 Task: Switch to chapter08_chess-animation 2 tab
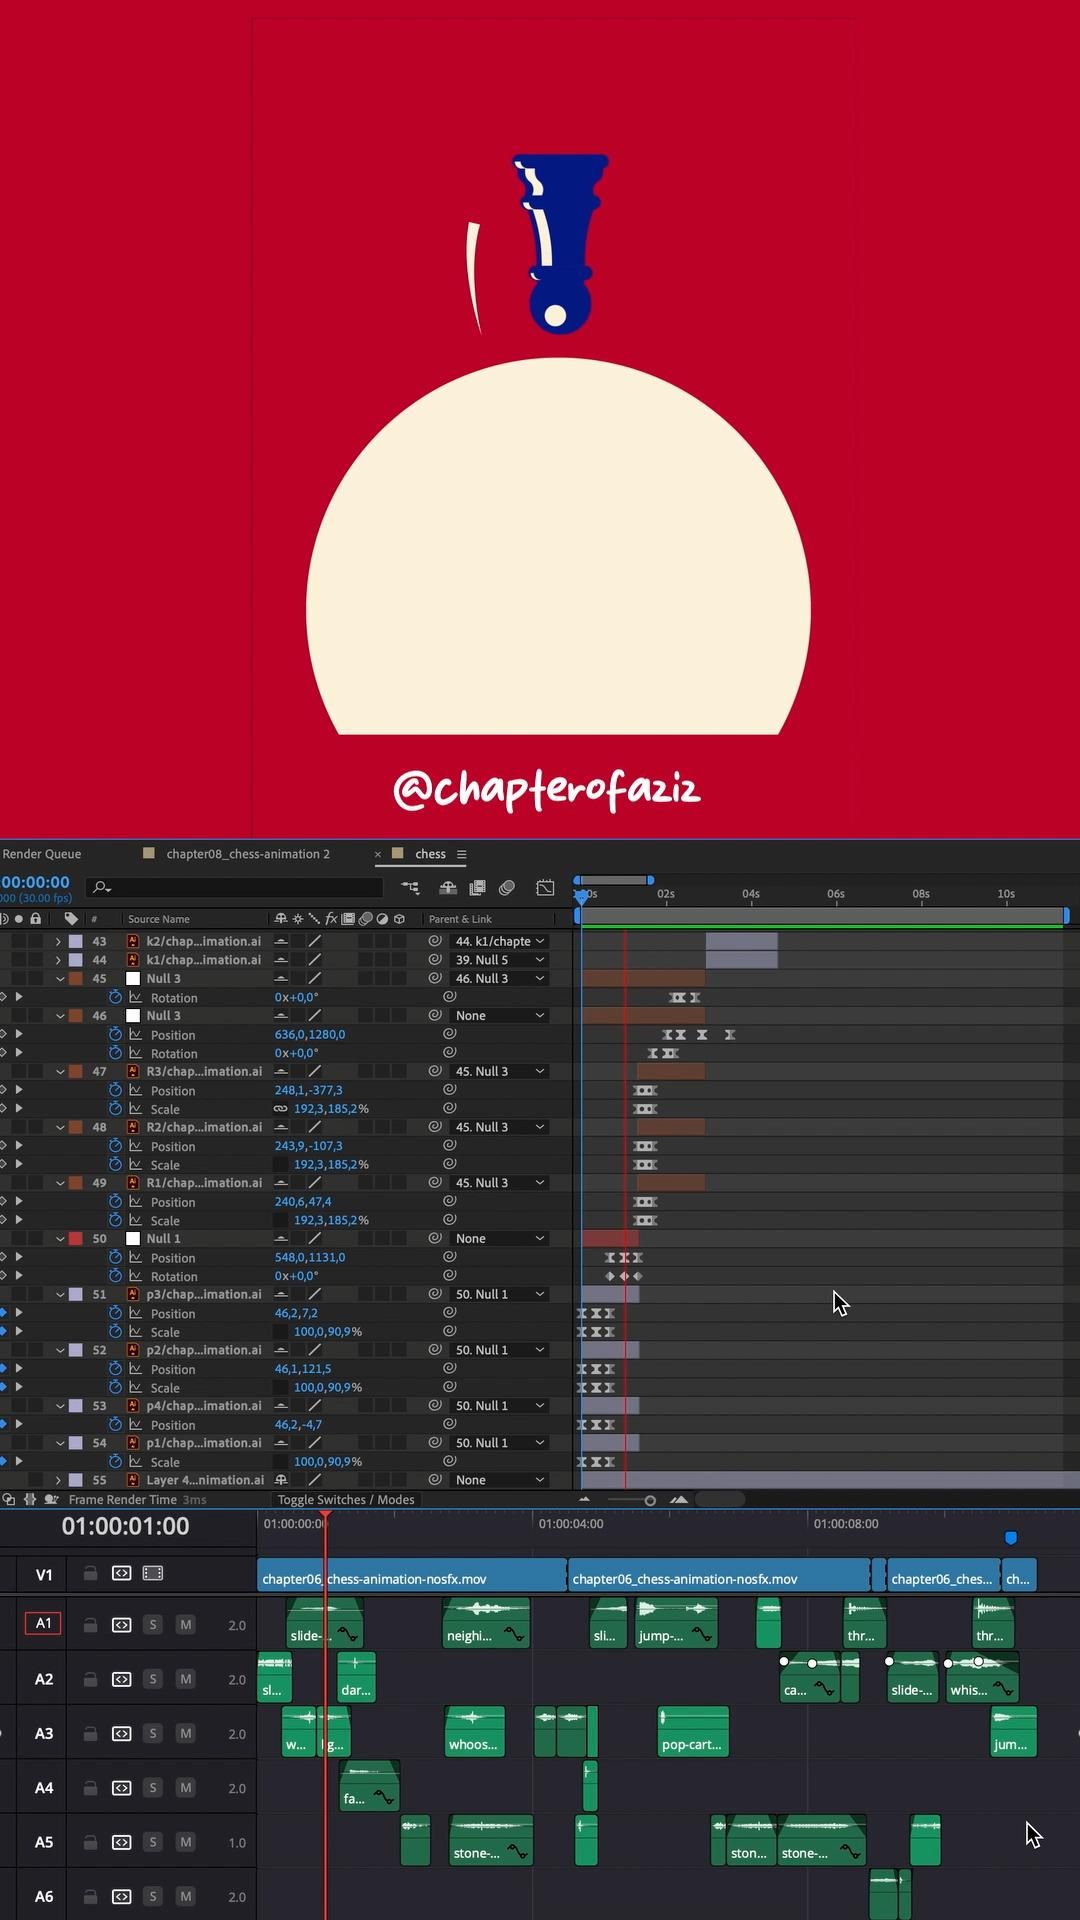247,854
